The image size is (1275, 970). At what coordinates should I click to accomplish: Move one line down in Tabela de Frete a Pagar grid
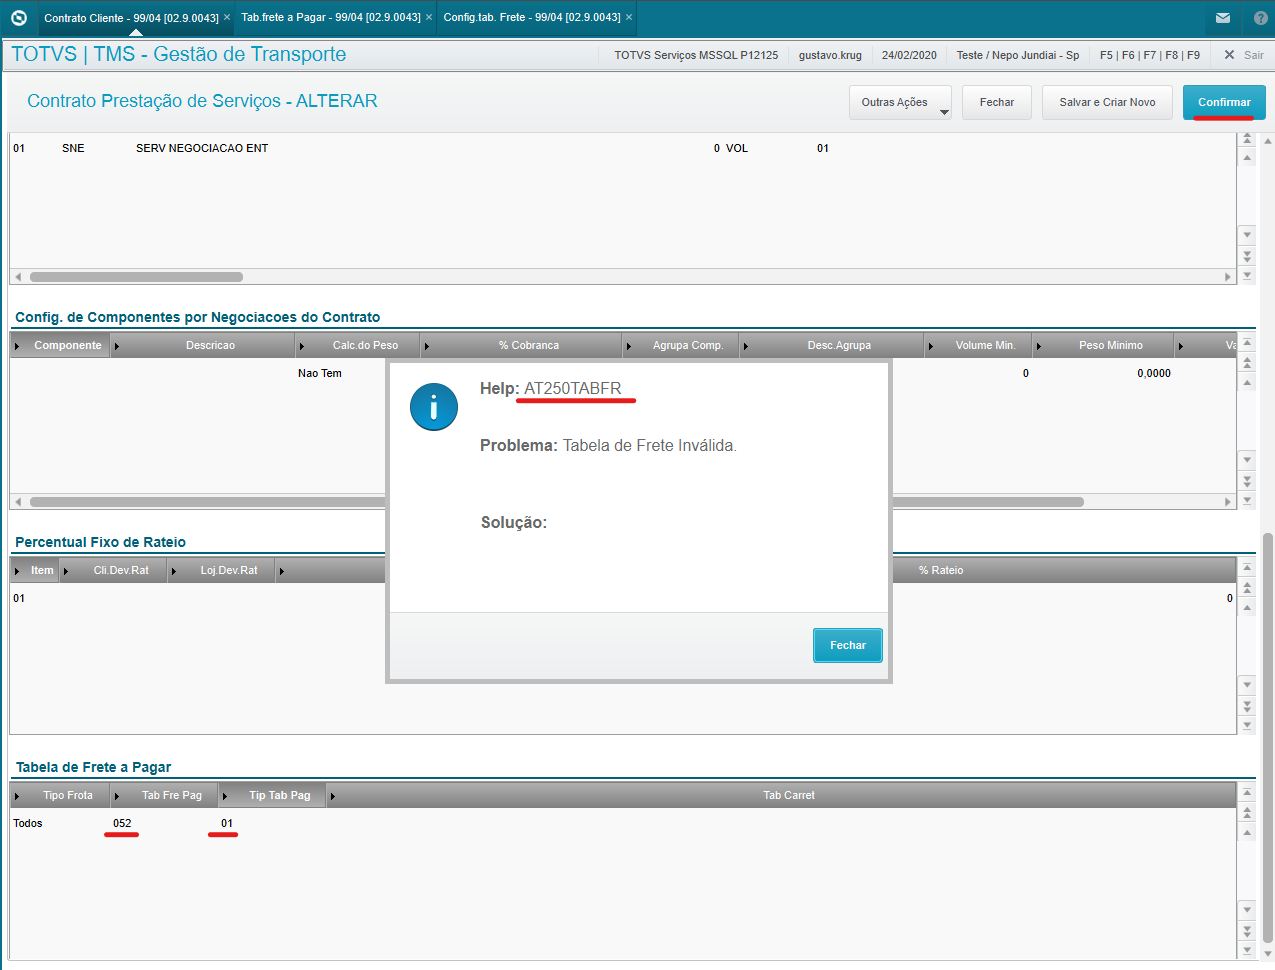(x=1247, y=909)
